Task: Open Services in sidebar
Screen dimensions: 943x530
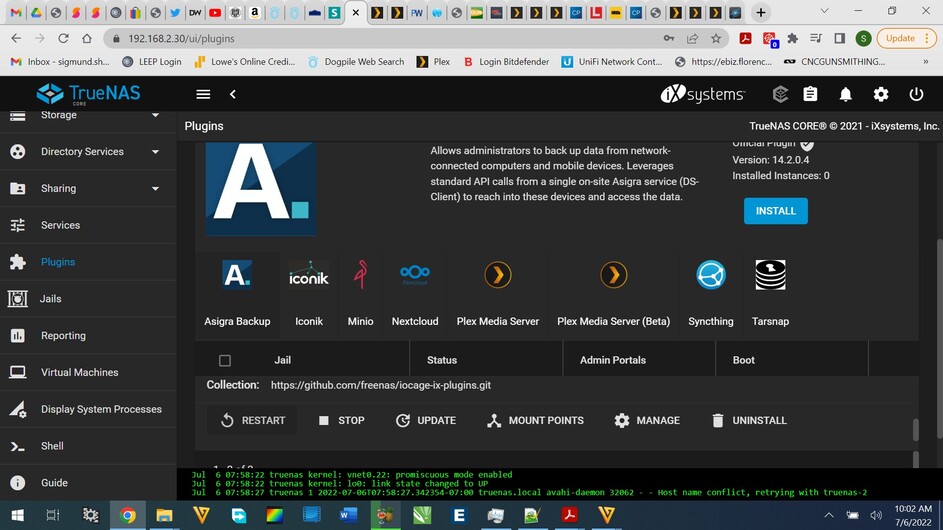Action: (x=88, y=225)
